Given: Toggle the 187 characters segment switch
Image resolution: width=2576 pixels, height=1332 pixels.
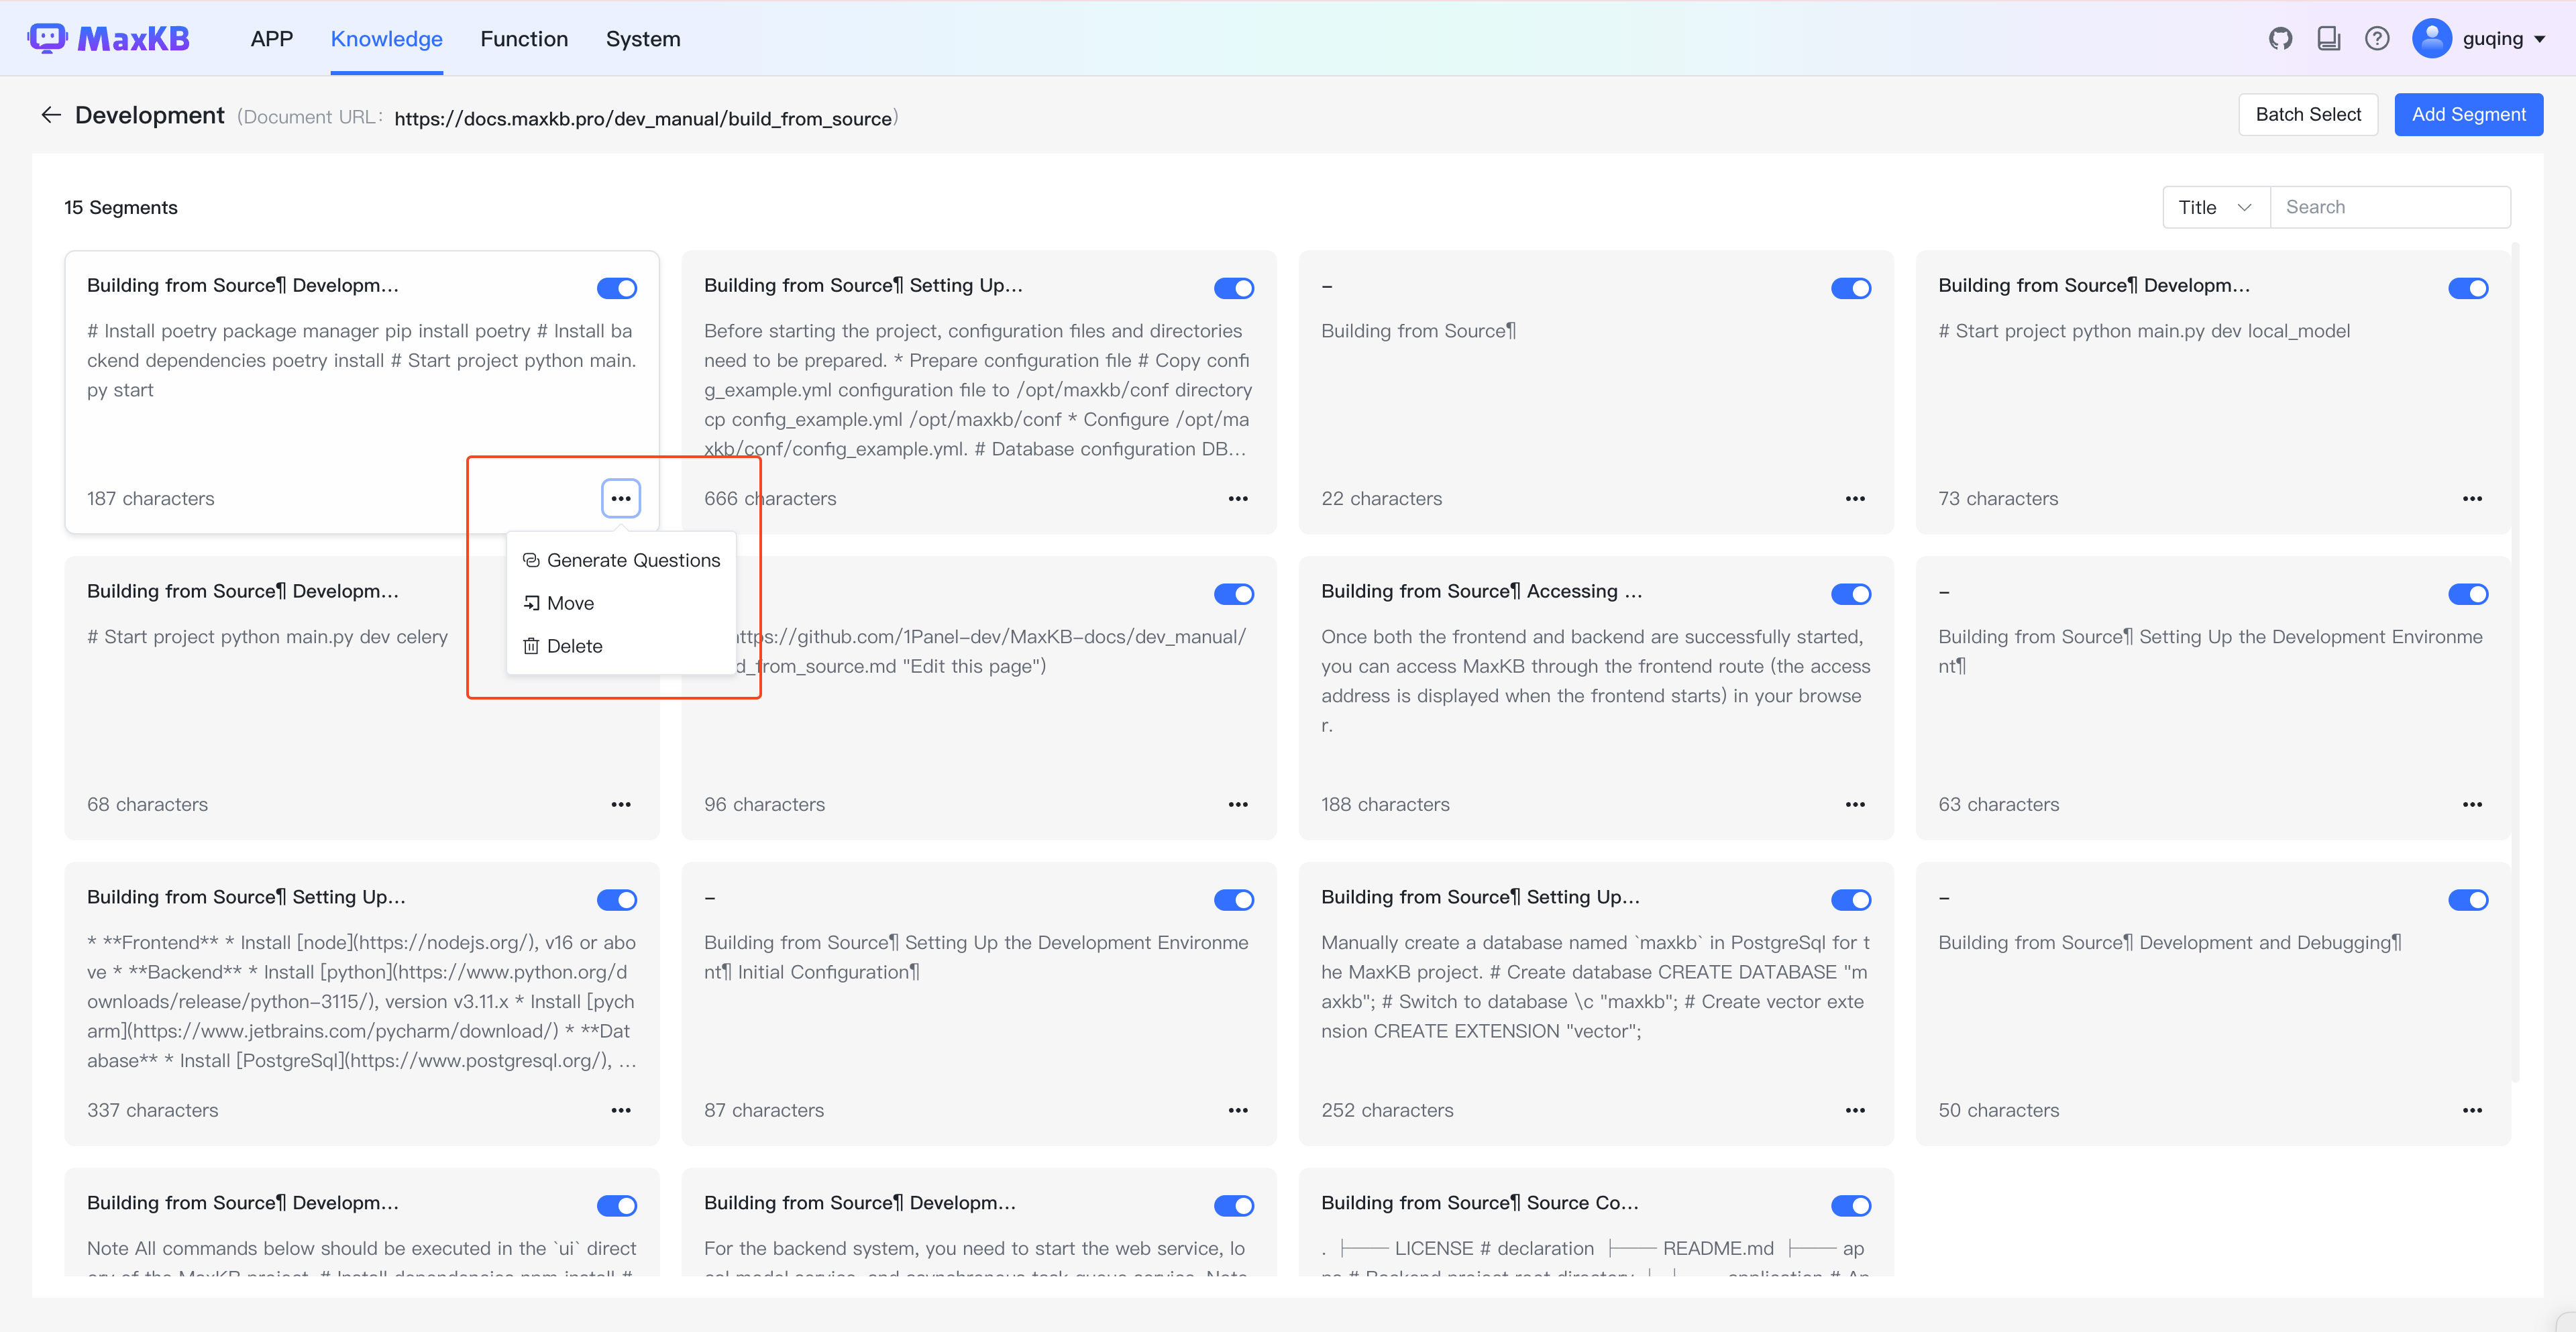Looking at the screenshot, I should click(617, 288).
